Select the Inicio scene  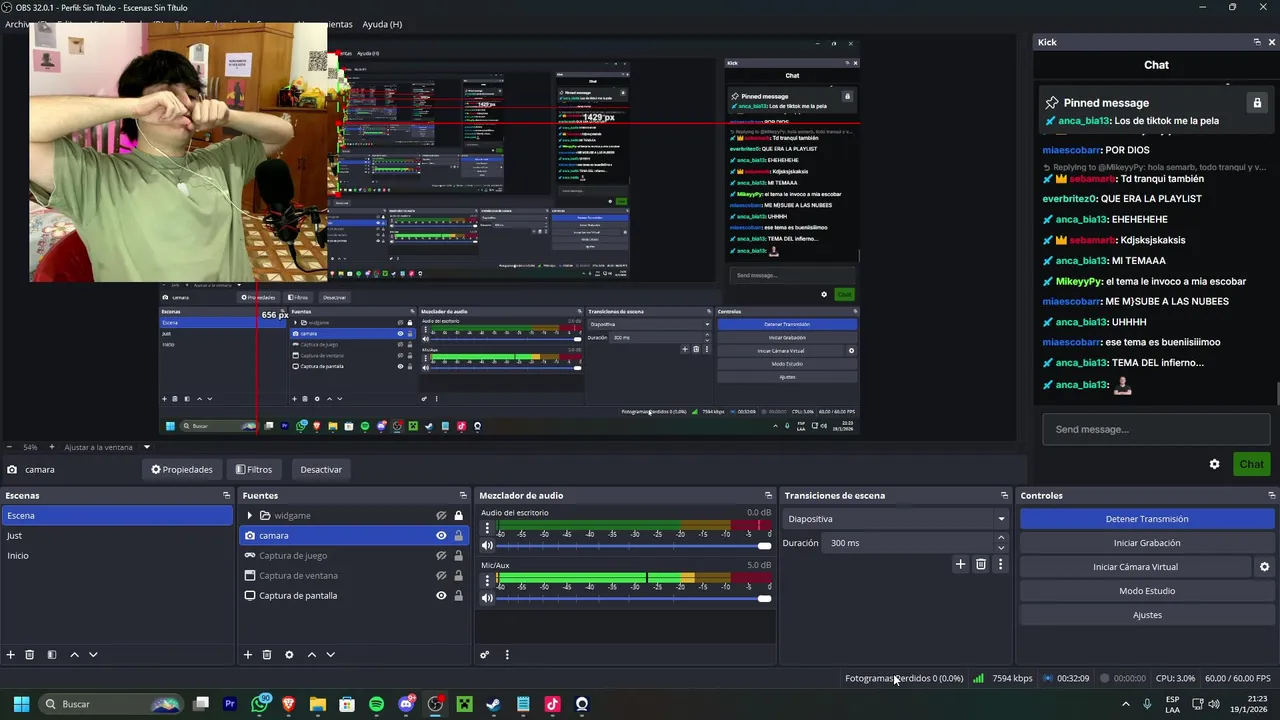(x=117, y=556)
